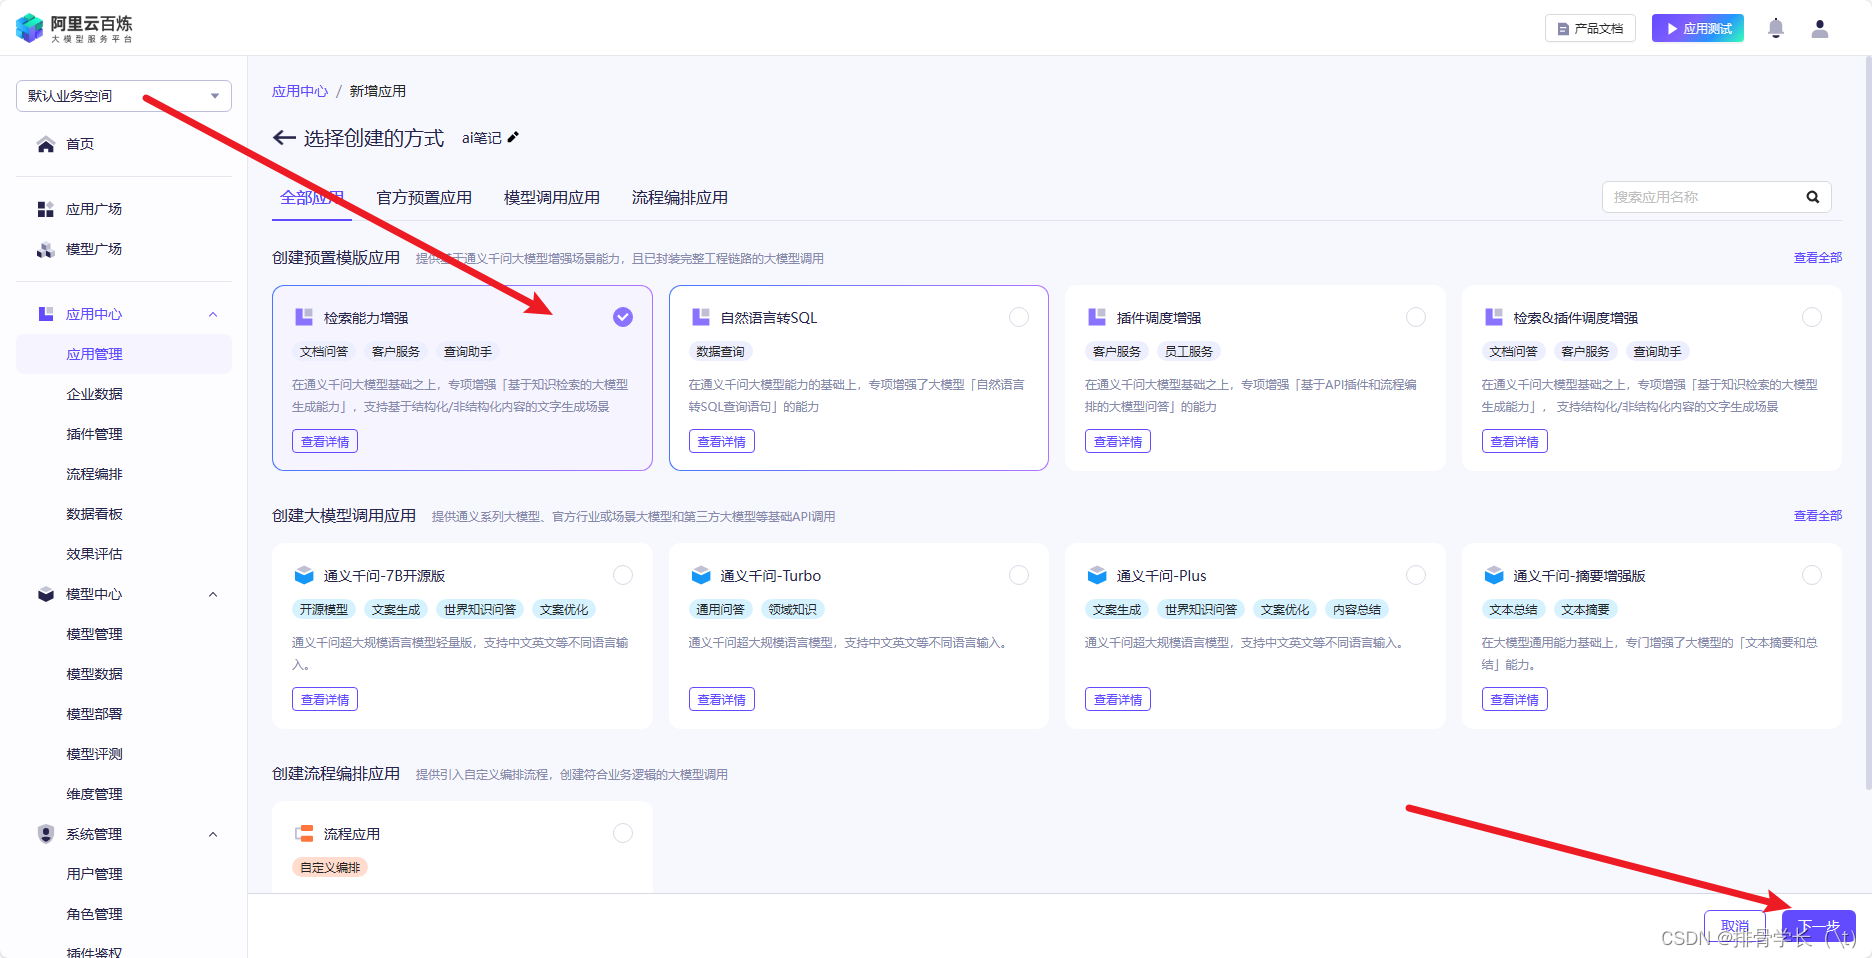The height and width of the screenshot is (958, 1872).
Task: Click the 产品文档 button
Action: coord(1590,28)
